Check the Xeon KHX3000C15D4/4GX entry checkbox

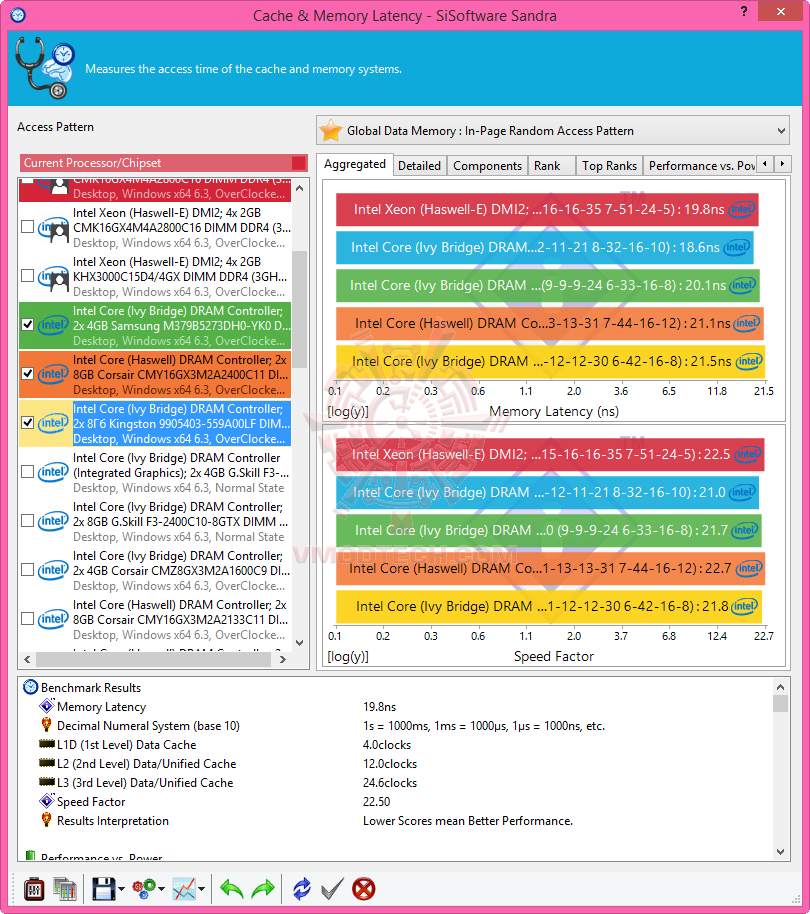(x=27, y=275)
